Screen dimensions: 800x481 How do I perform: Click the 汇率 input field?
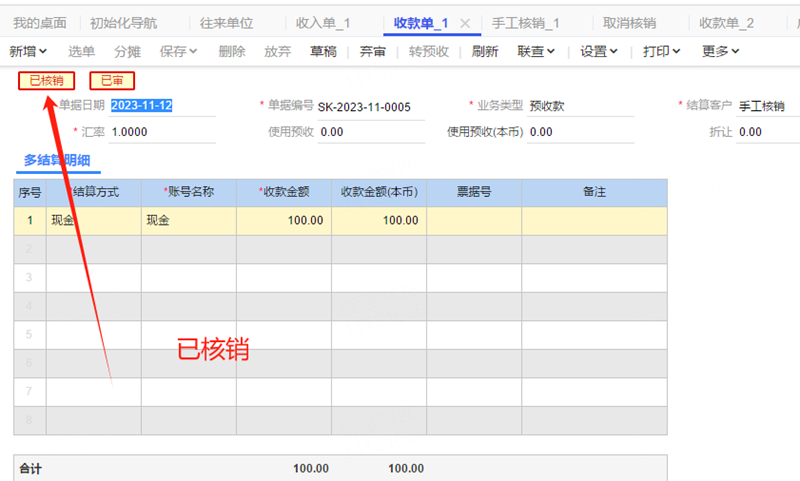160,132
